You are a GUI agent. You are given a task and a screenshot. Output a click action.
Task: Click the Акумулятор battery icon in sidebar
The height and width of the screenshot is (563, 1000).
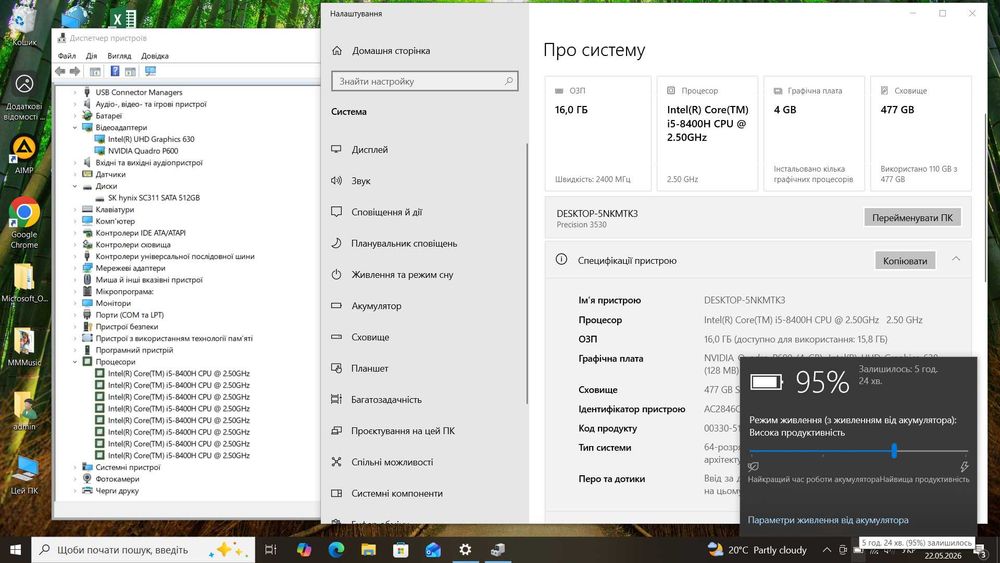point(337,305)
